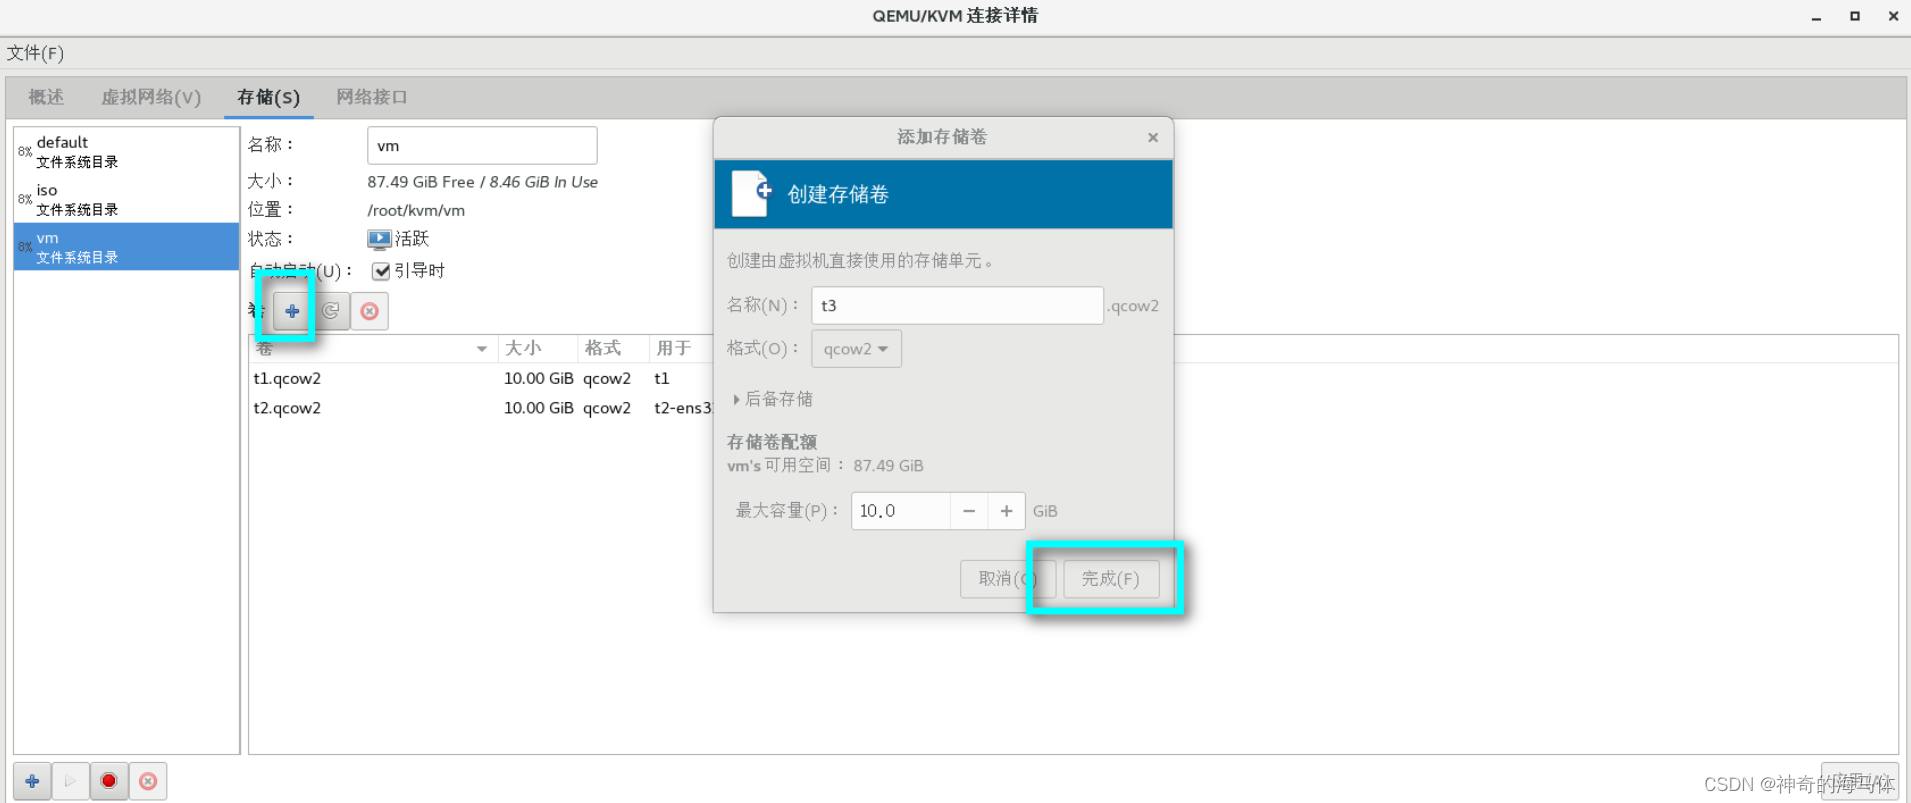Screen dimensions: 1911x803
Task: Decrease max capacity with minus button
Action: tap(969, 511)
